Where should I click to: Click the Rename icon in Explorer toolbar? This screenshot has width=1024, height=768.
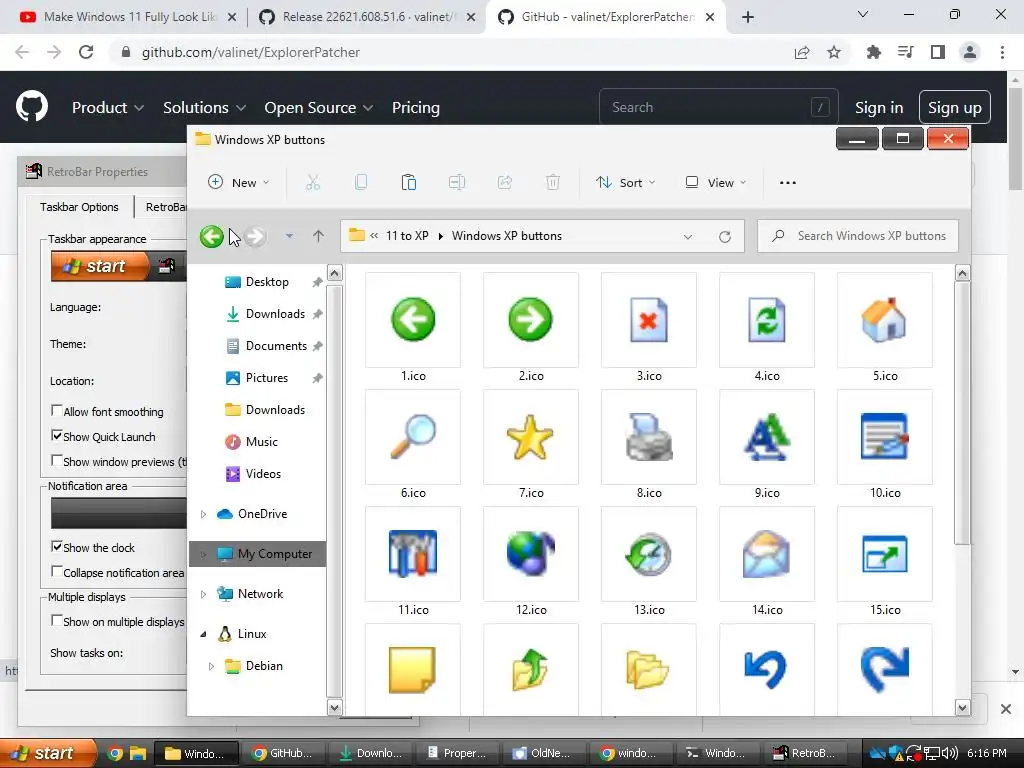[x=456, y=183]
